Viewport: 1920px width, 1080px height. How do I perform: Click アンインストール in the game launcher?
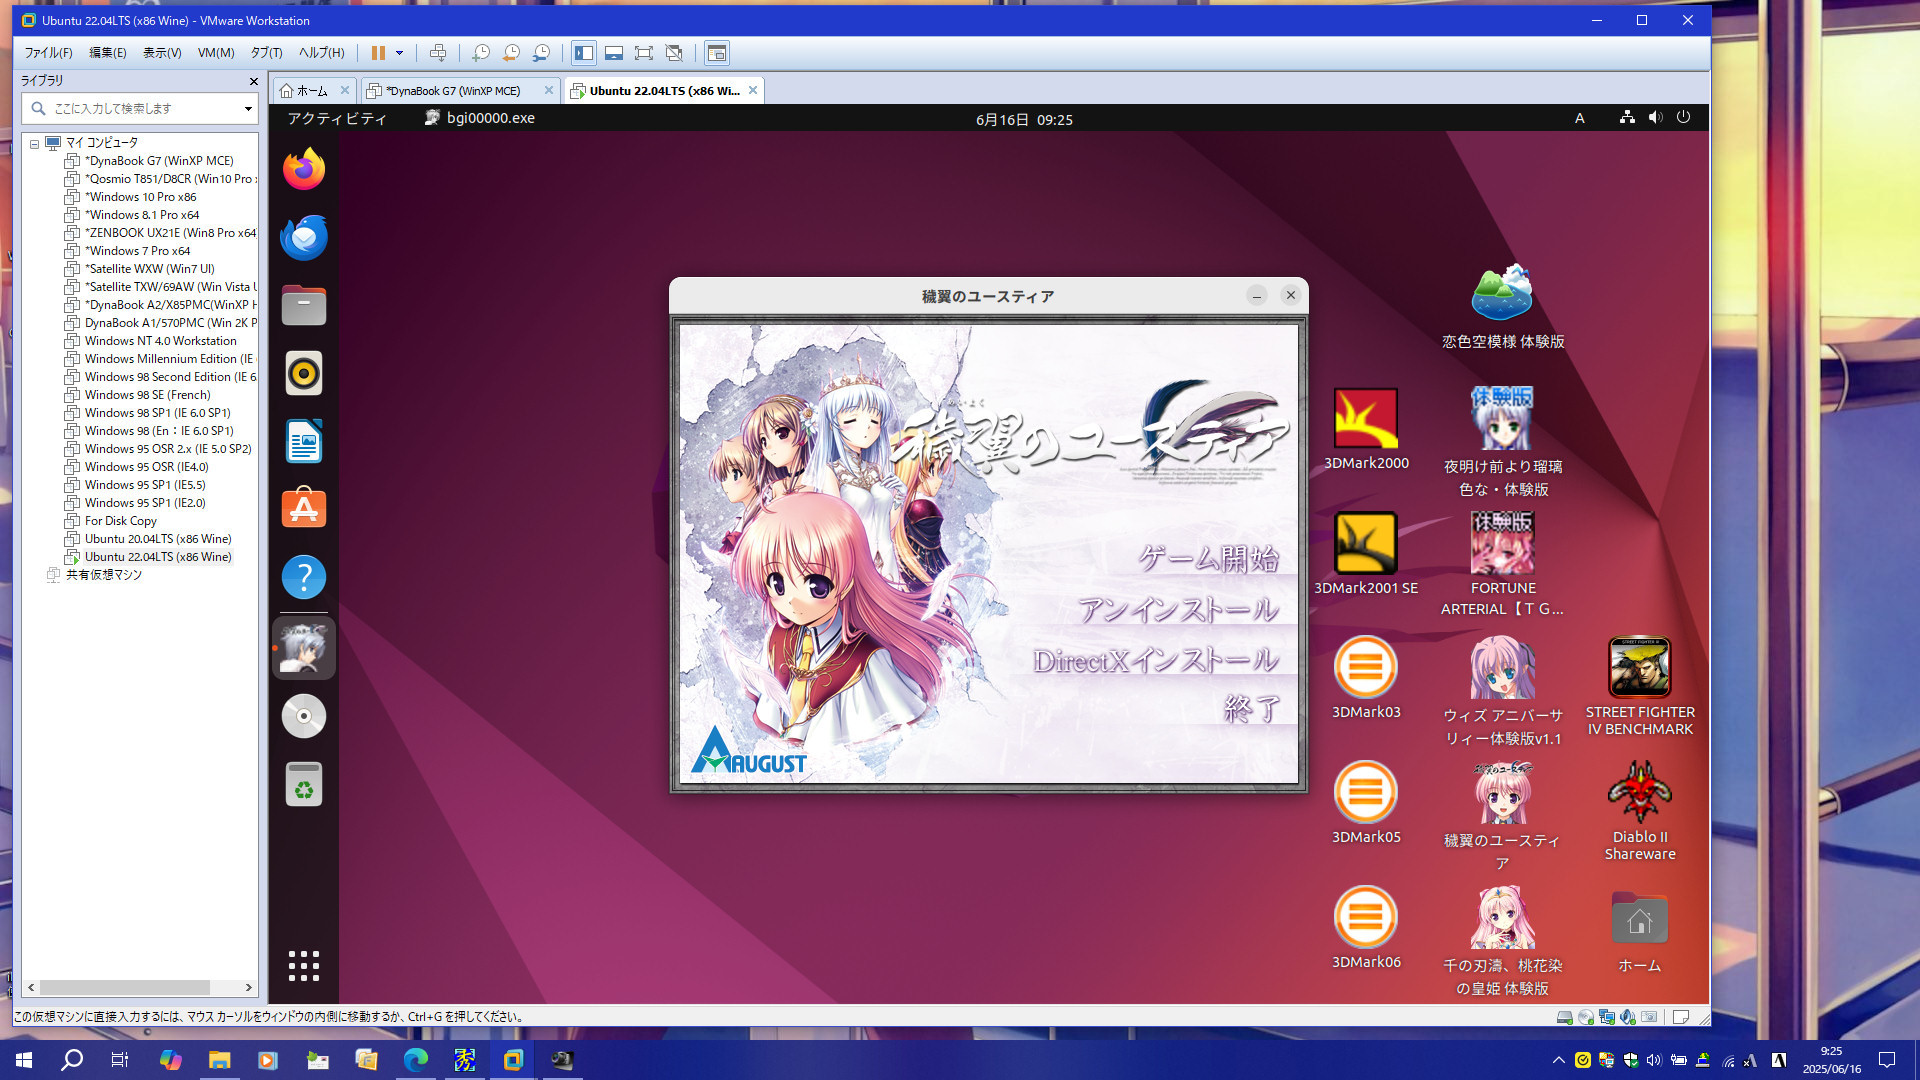(1178, 609)
